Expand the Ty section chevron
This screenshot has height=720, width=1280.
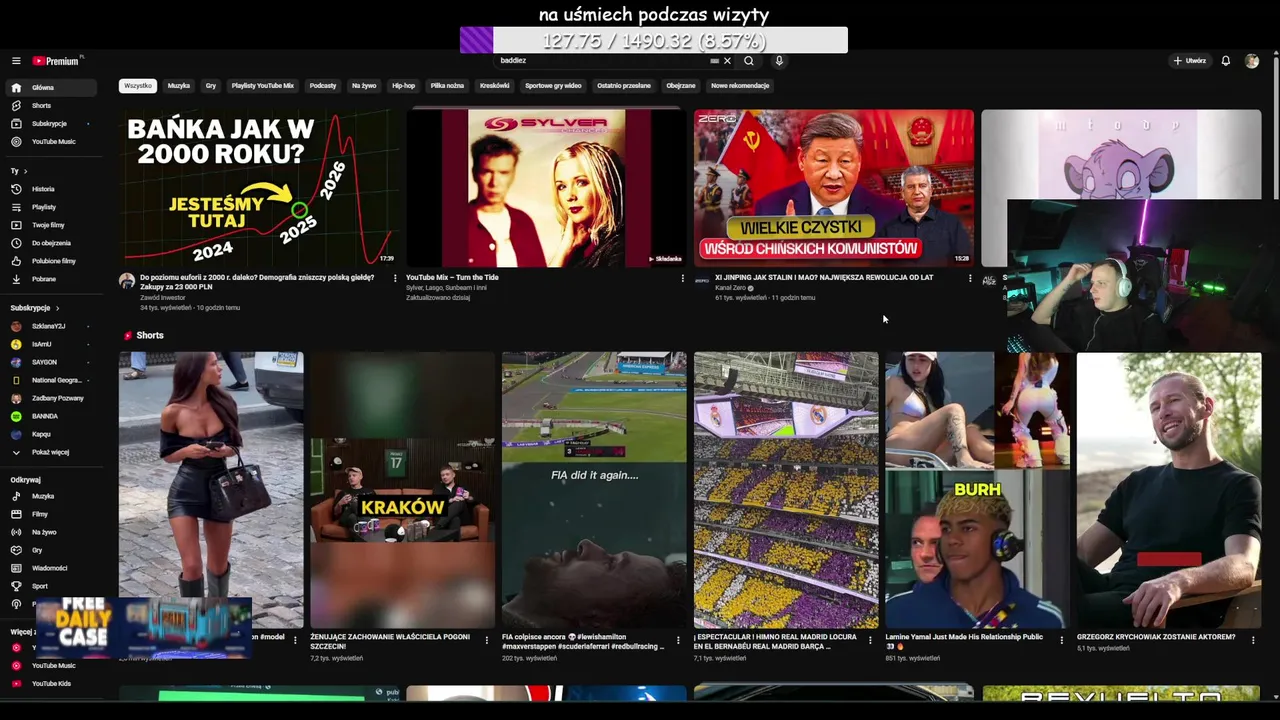tap(25, 171)
